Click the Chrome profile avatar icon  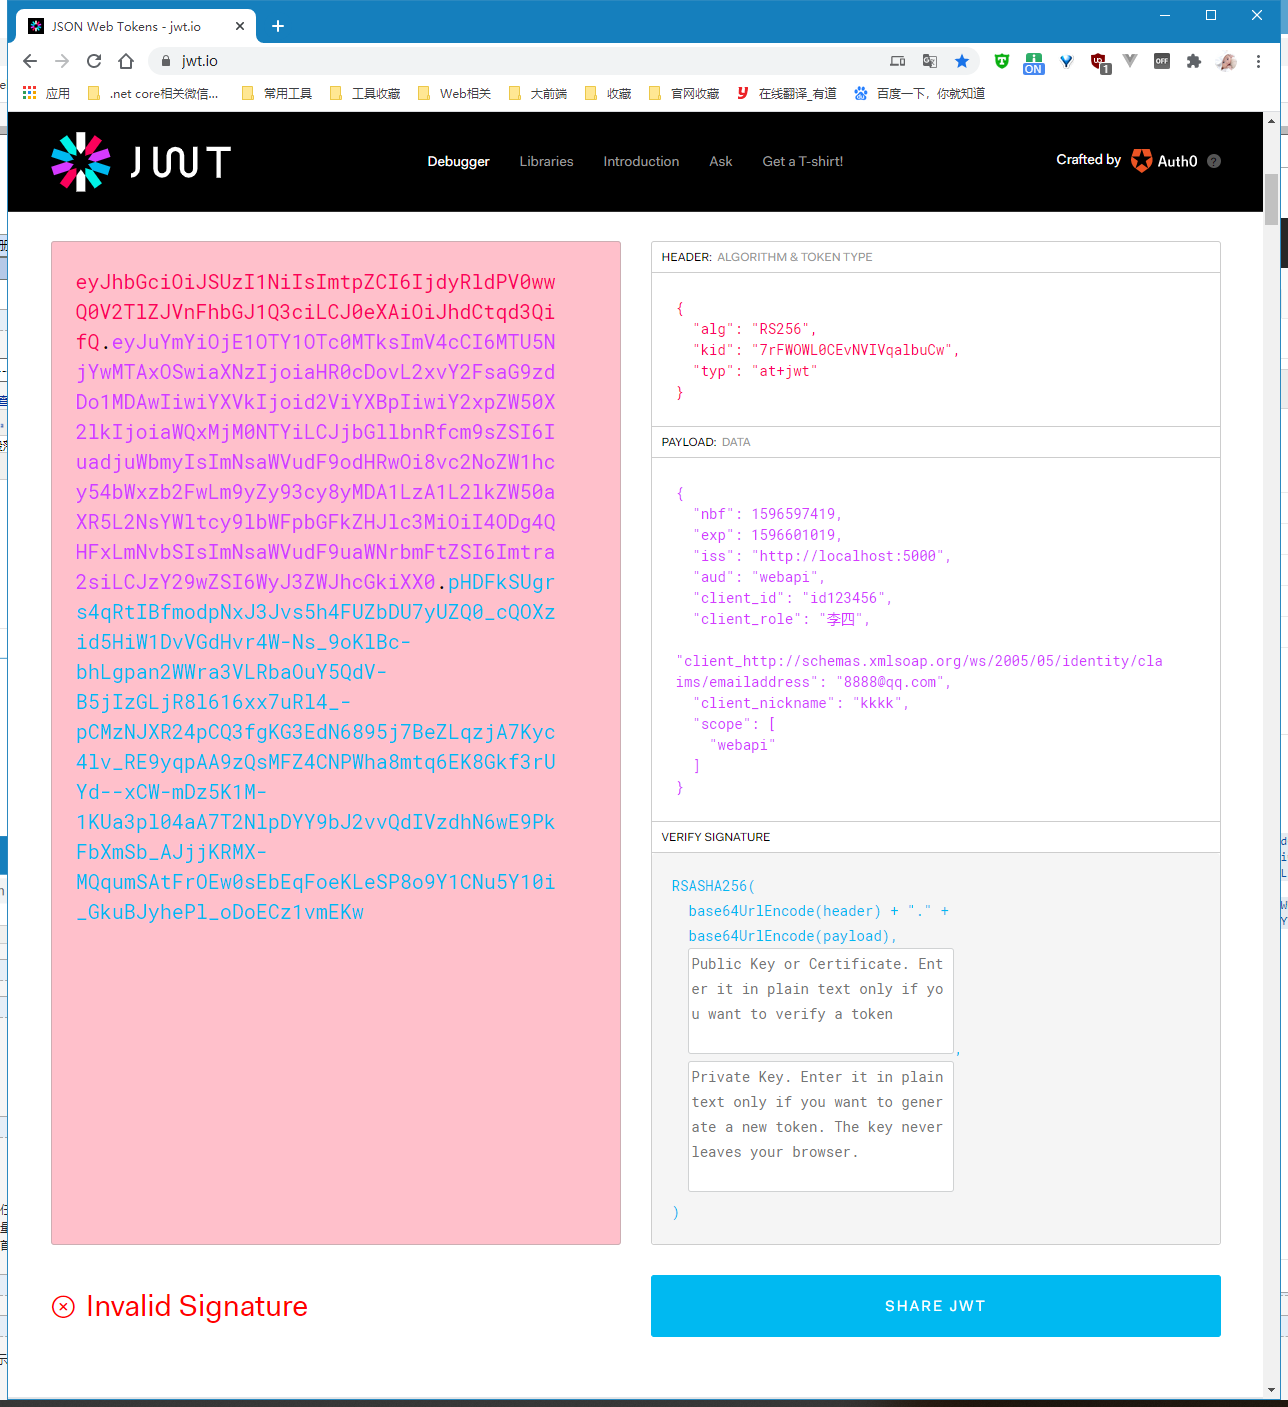[x=1226, y=61]
